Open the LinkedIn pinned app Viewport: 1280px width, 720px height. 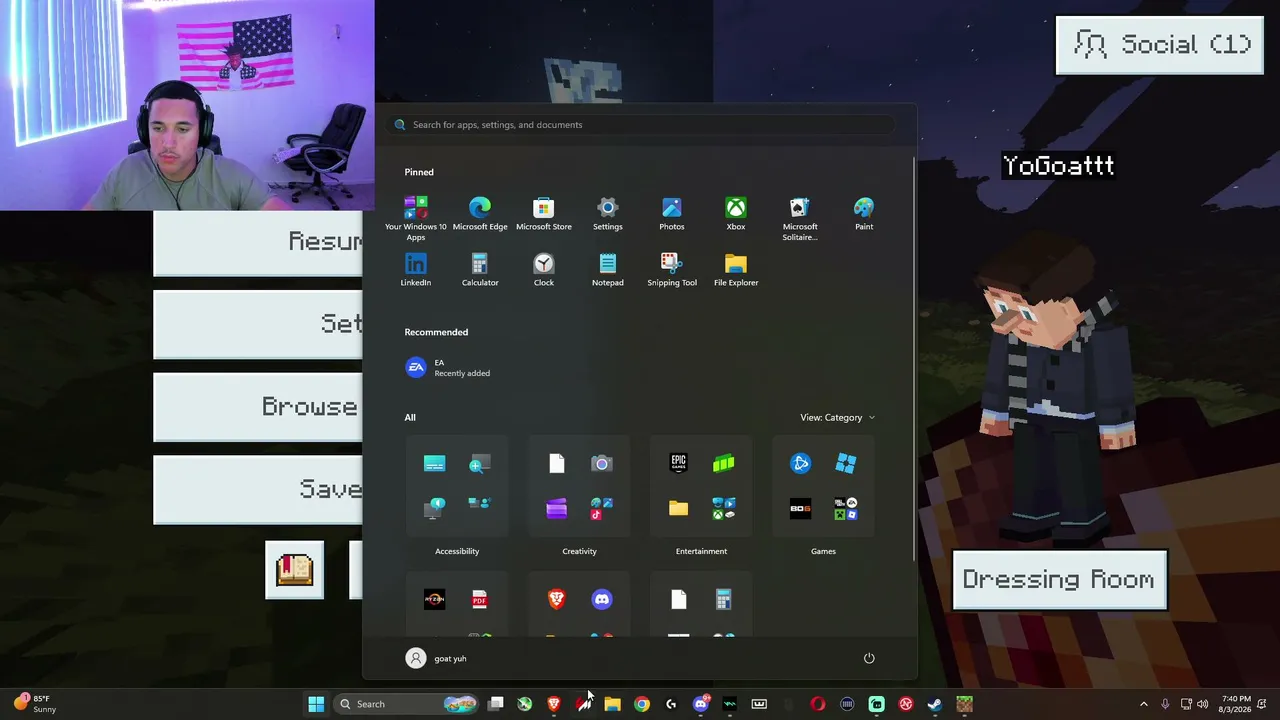416,270
